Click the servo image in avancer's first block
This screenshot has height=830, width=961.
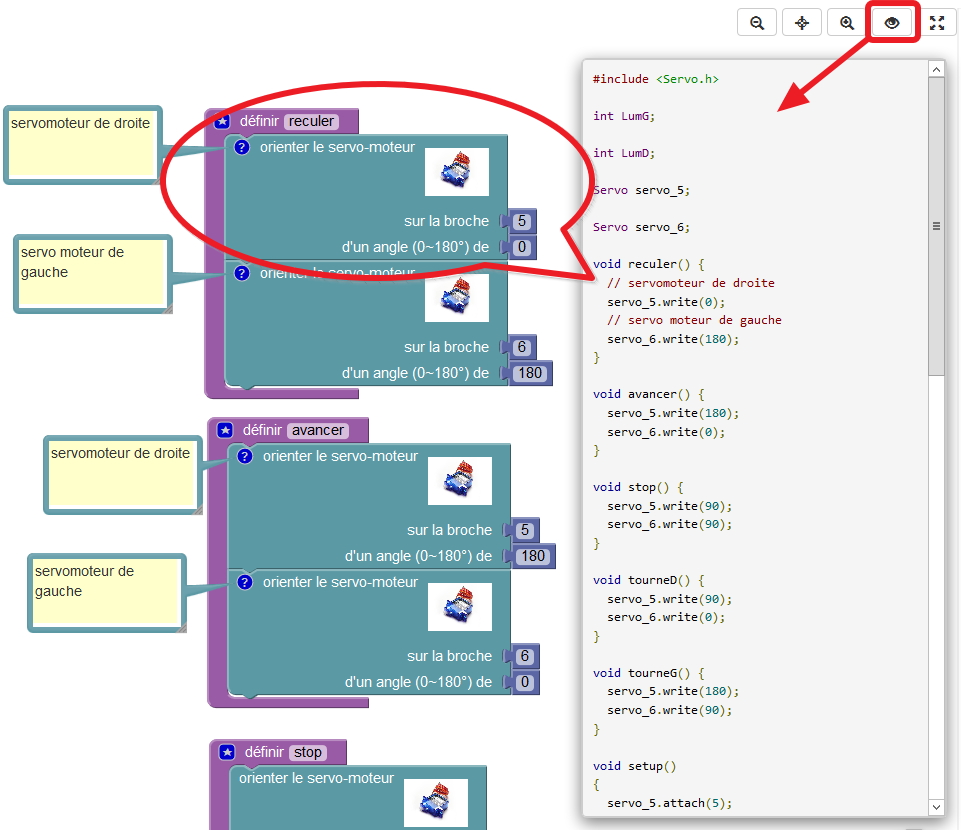(x=459, y=481)
